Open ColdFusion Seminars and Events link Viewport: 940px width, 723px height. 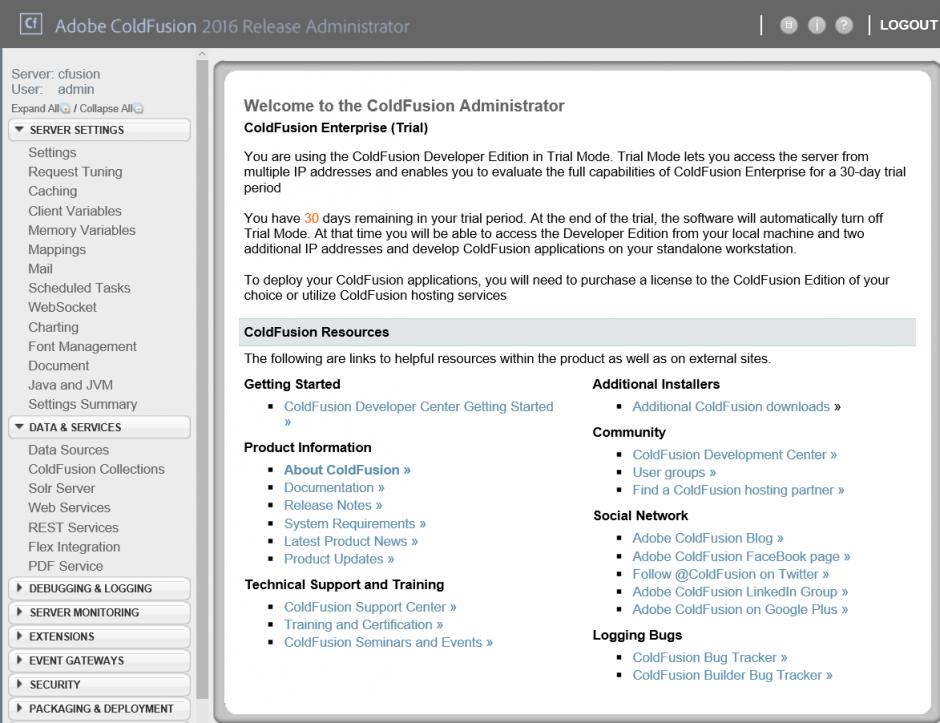388,643
